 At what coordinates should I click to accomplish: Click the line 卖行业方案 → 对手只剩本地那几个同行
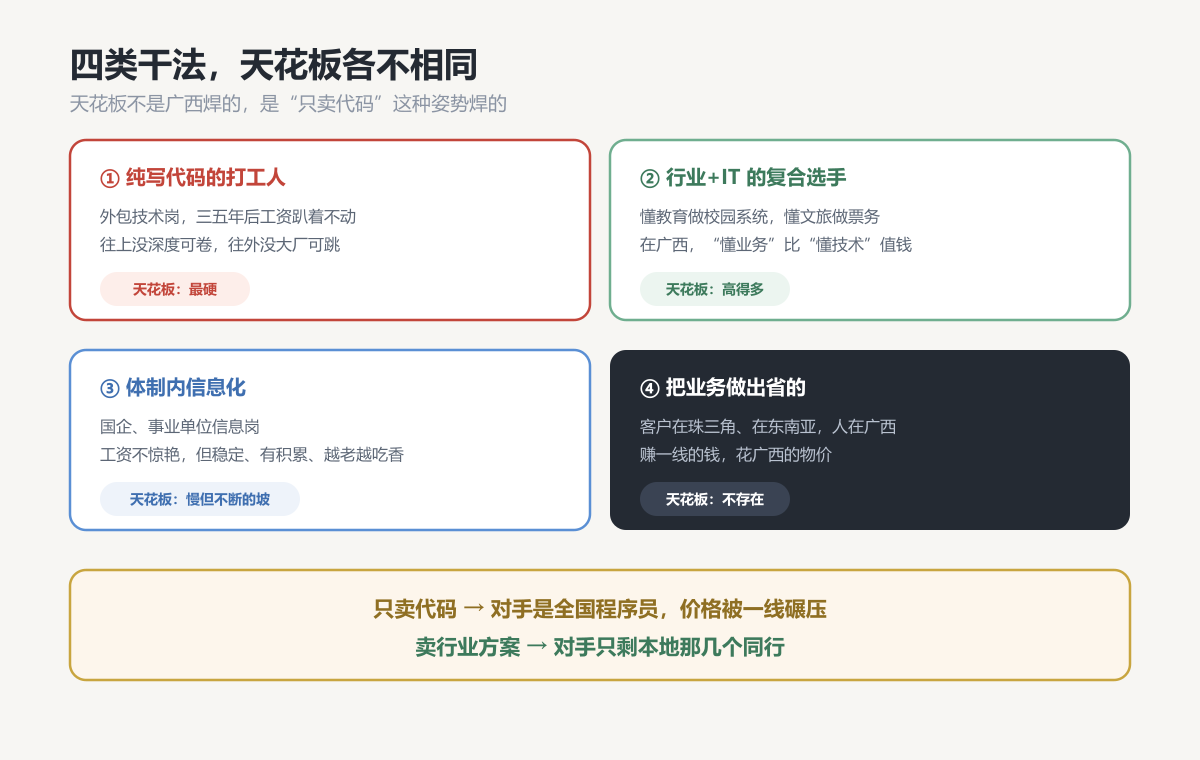(x=600, y=647)
